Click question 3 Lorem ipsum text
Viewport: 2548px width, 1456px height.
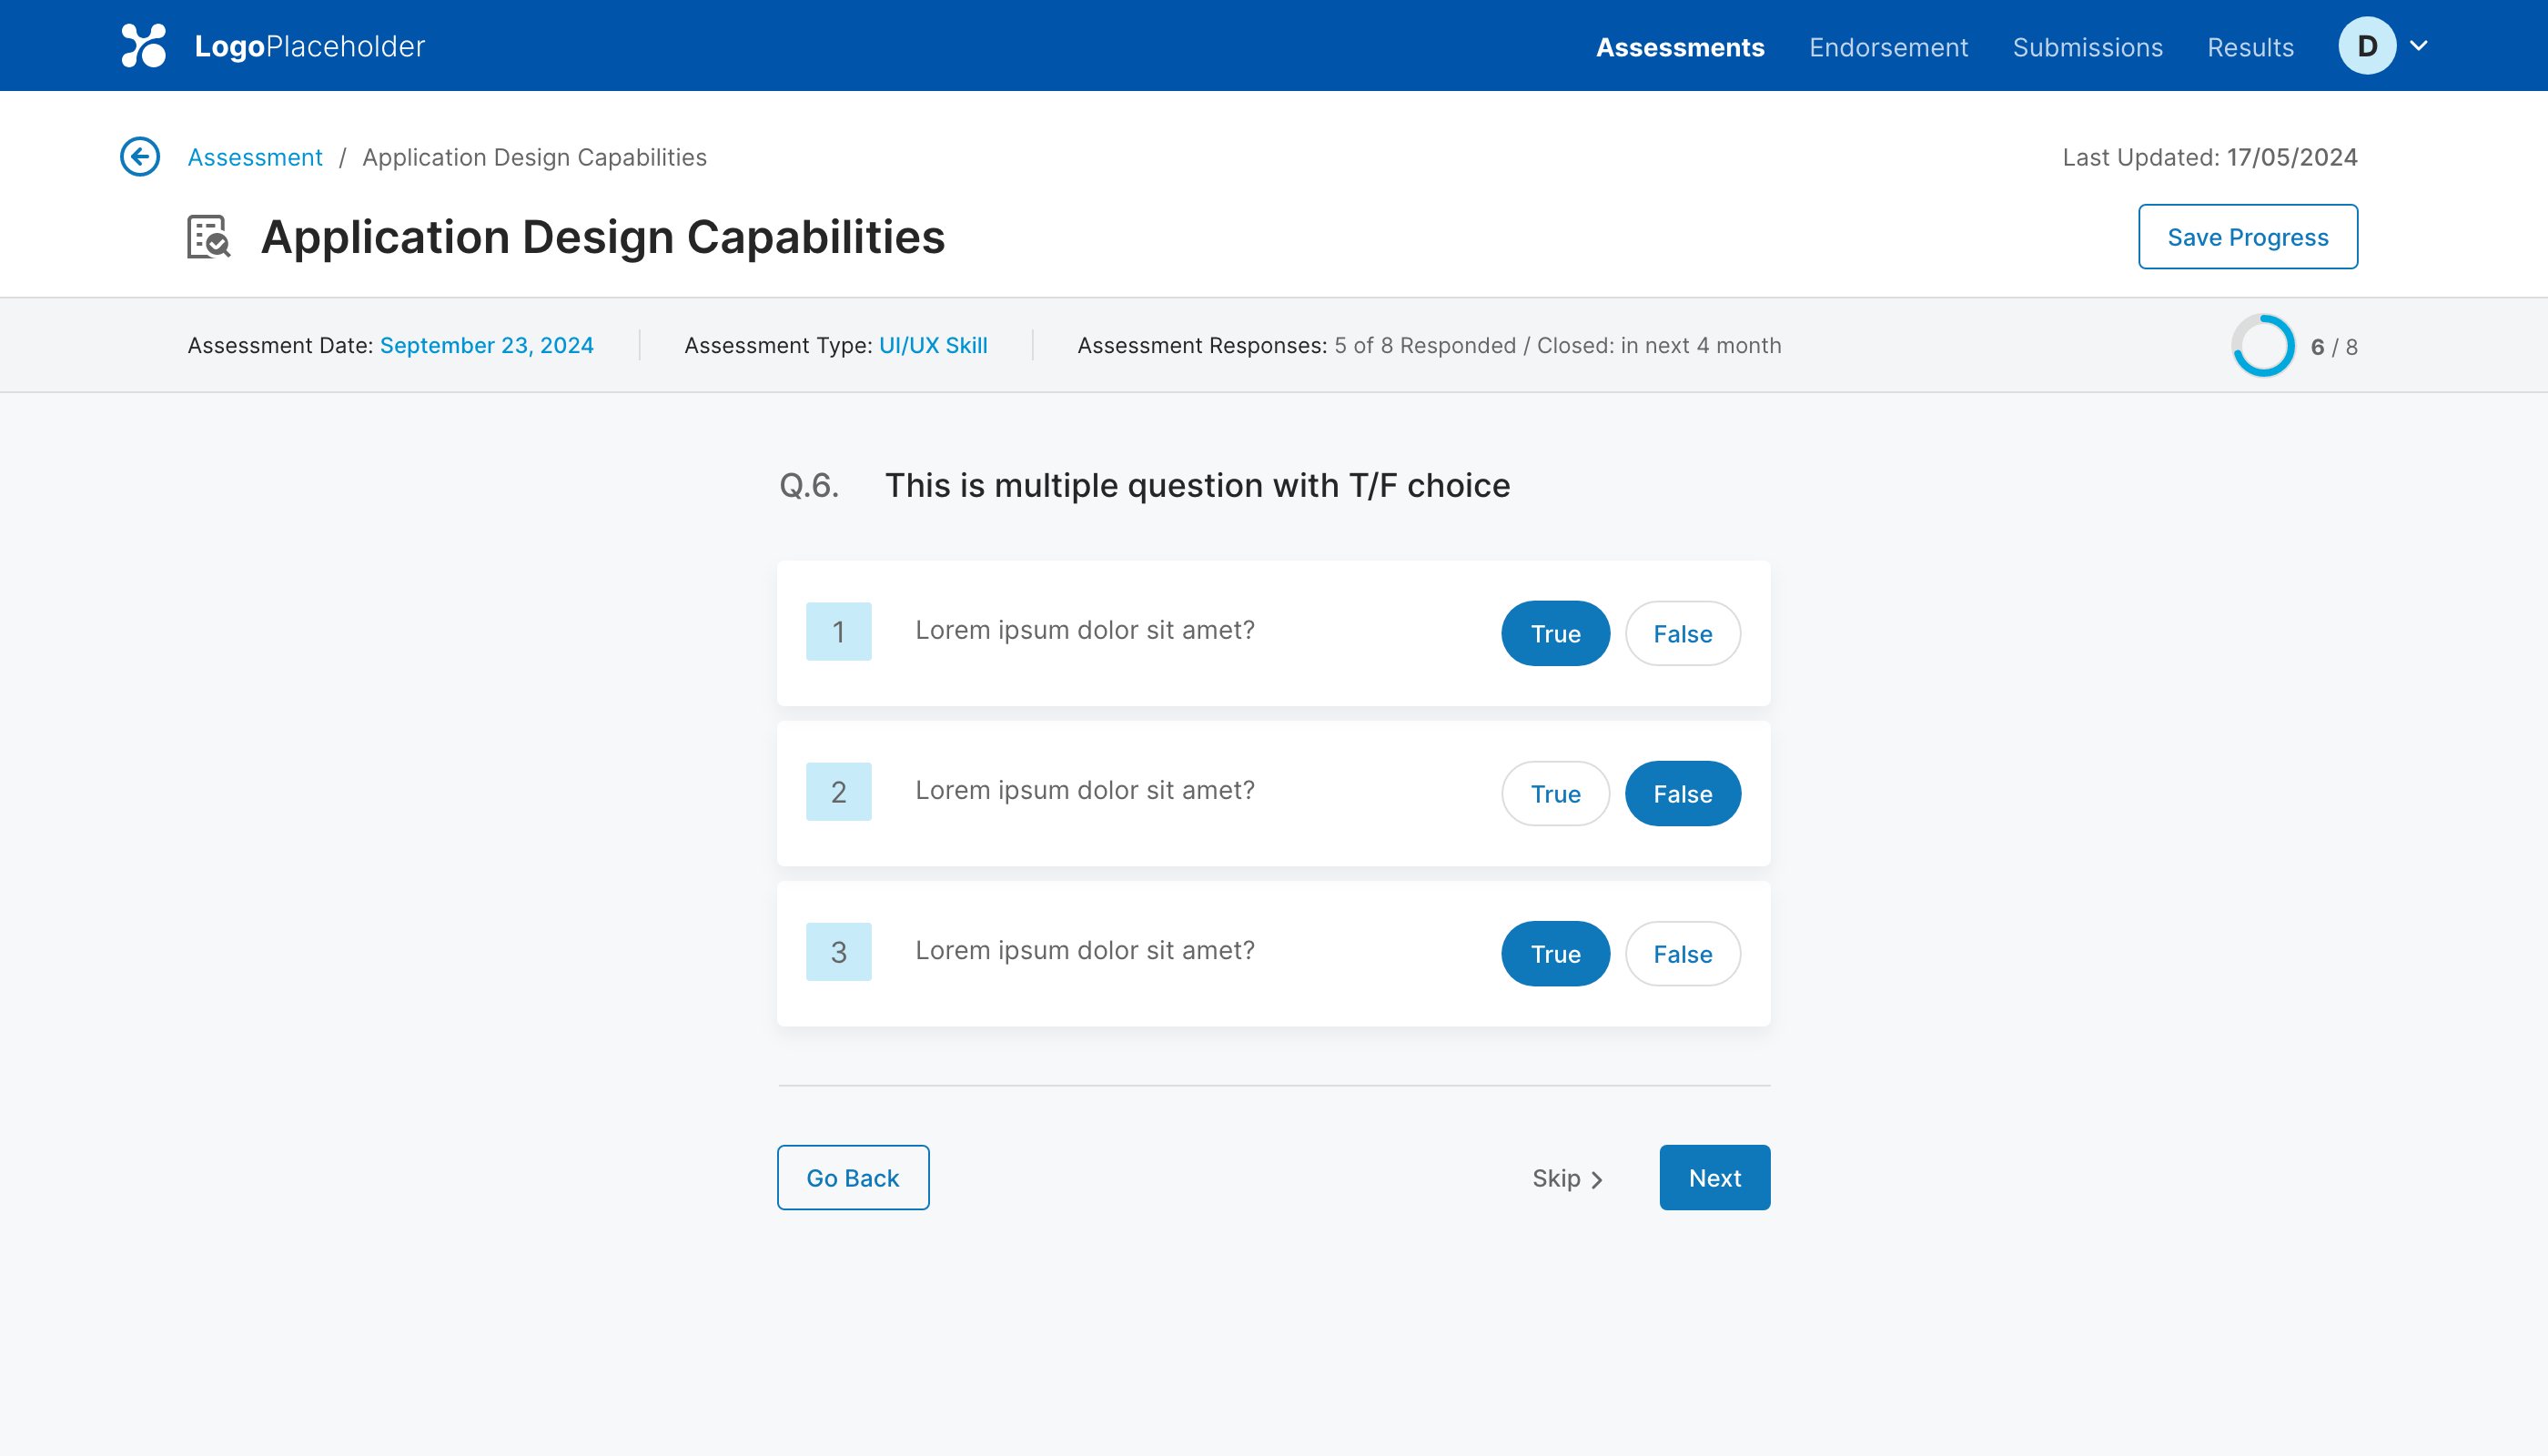1085,950
